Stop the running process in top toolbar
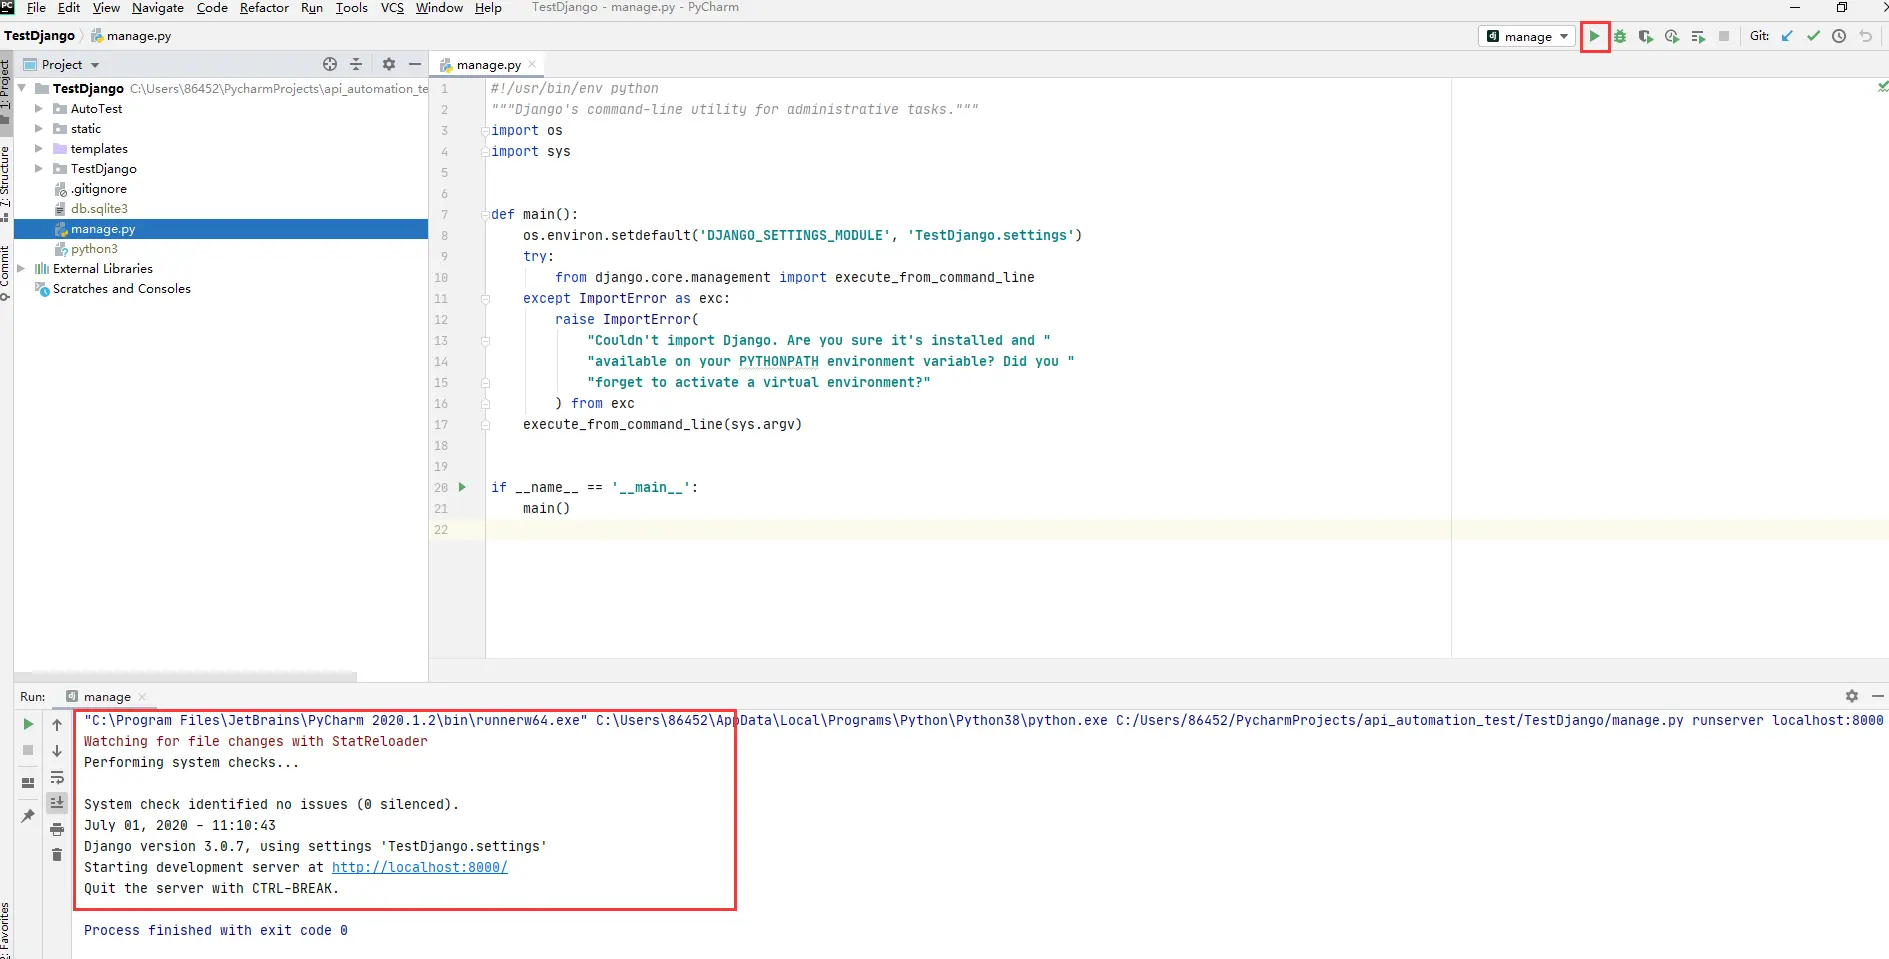Screen dimensions: 1889x959 click(1724, 37)
